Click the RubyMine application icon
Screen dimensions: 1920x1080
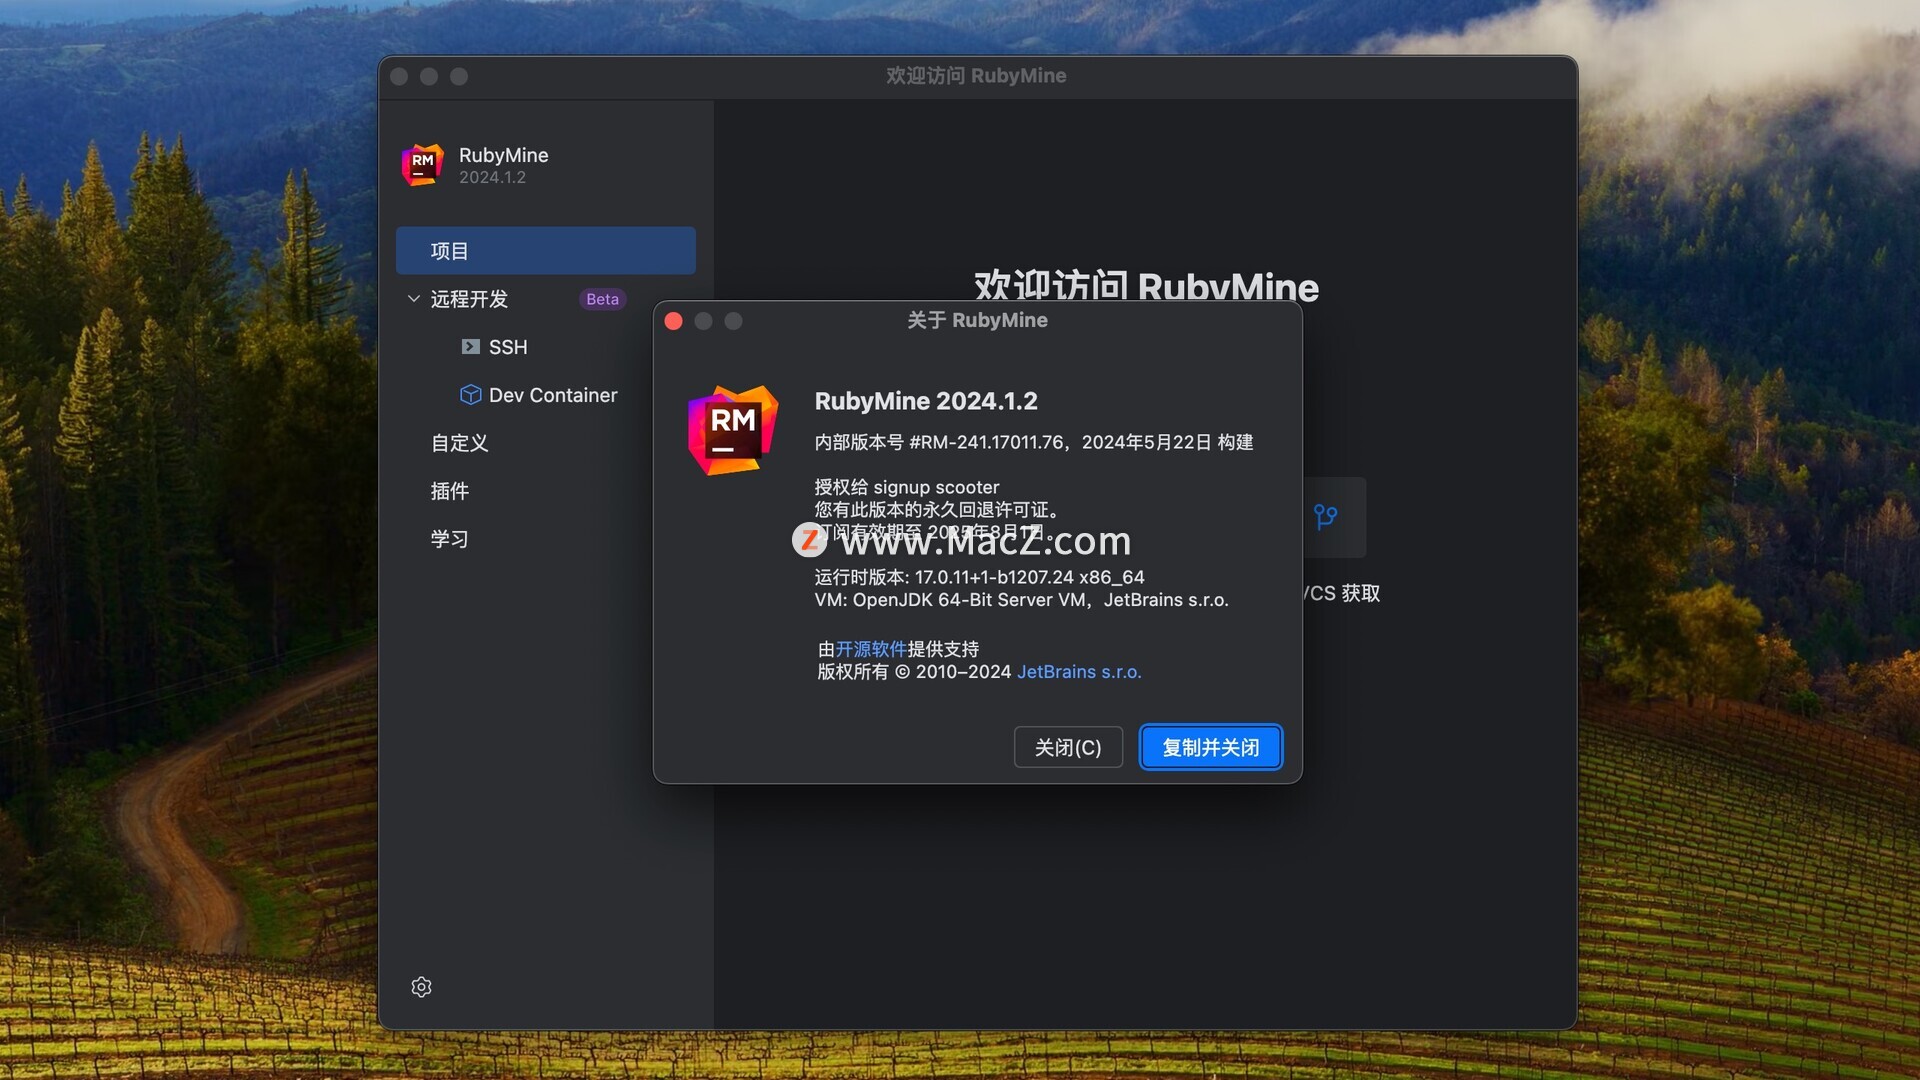[421, 164]
